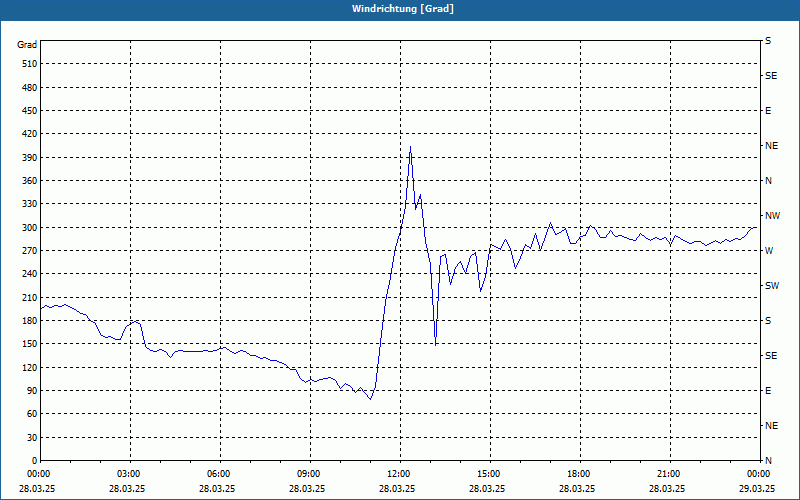This screenshot has height=500, width=800.
Task: Select the 180 value on left axis
Action: coord(30,321)
